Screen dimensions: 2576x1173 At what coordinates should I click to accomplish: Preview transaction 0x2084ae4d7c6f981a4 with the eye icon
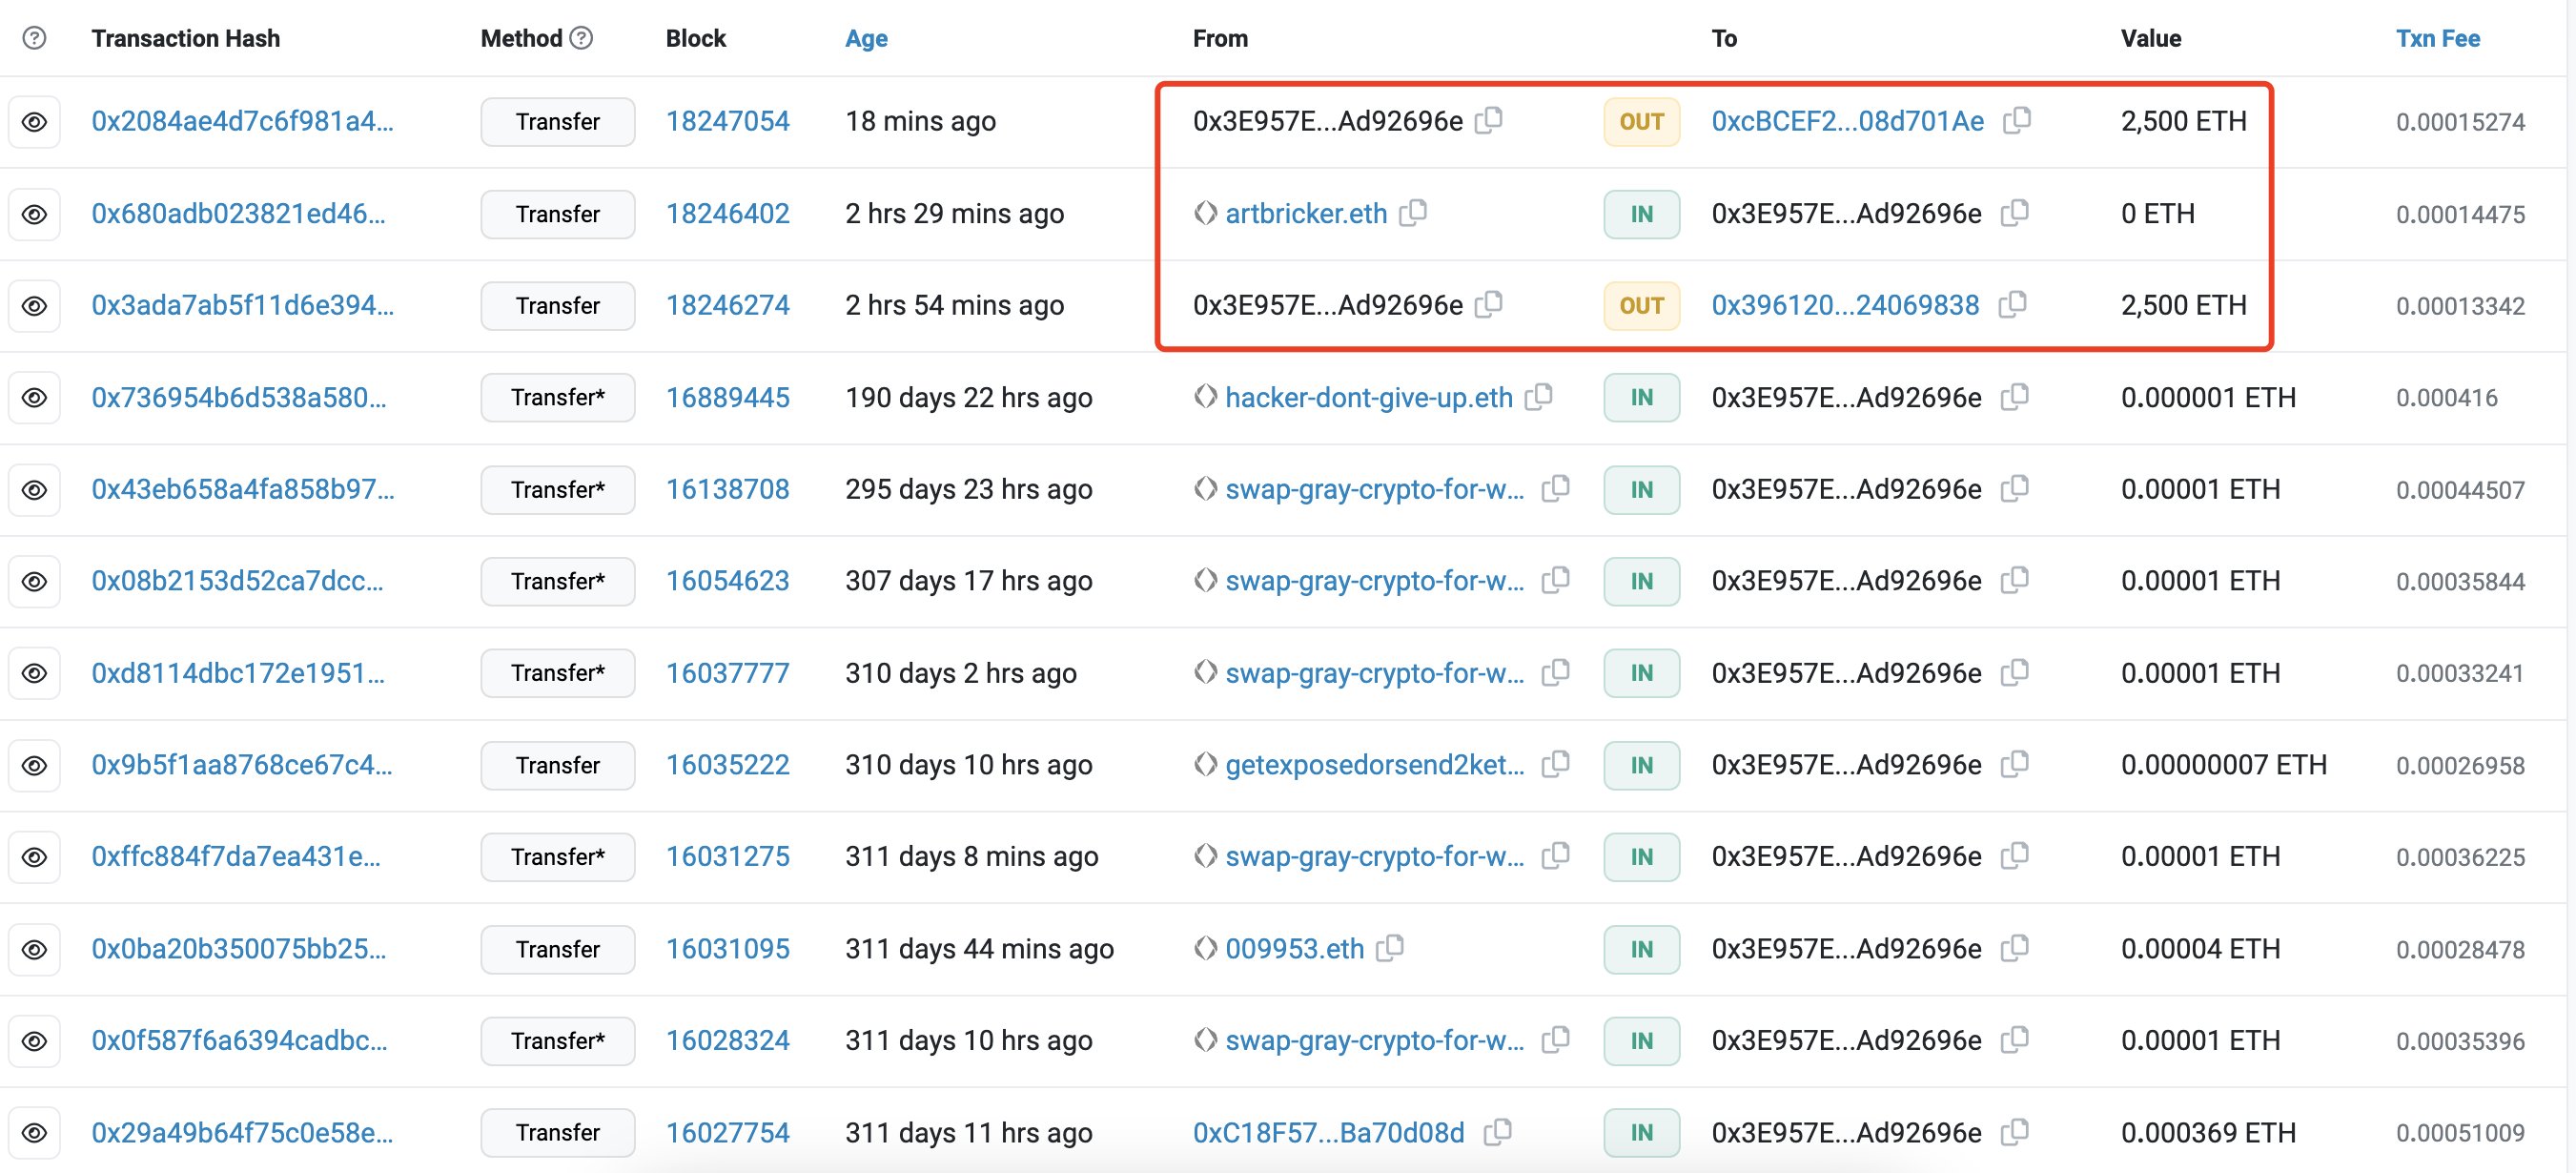point(34,122)
